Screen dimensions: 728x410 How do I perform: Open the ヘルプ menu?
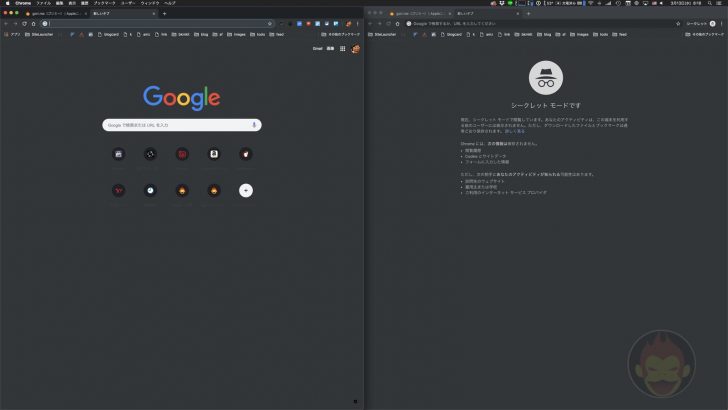[170, 3]
